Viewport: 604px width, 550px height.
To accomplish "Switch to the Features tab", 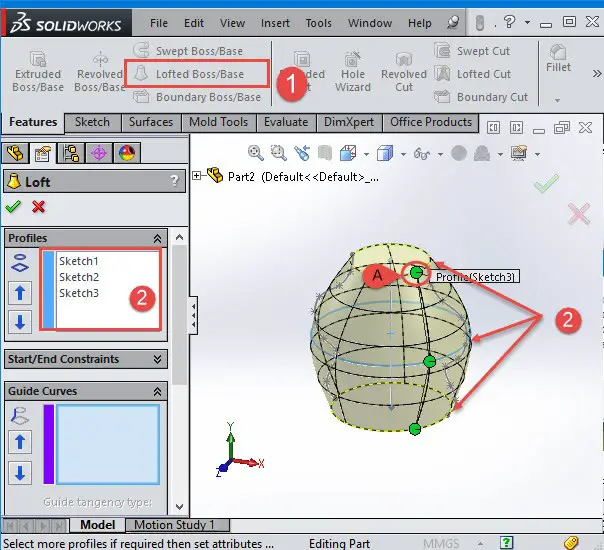I will tap(33, 122).
